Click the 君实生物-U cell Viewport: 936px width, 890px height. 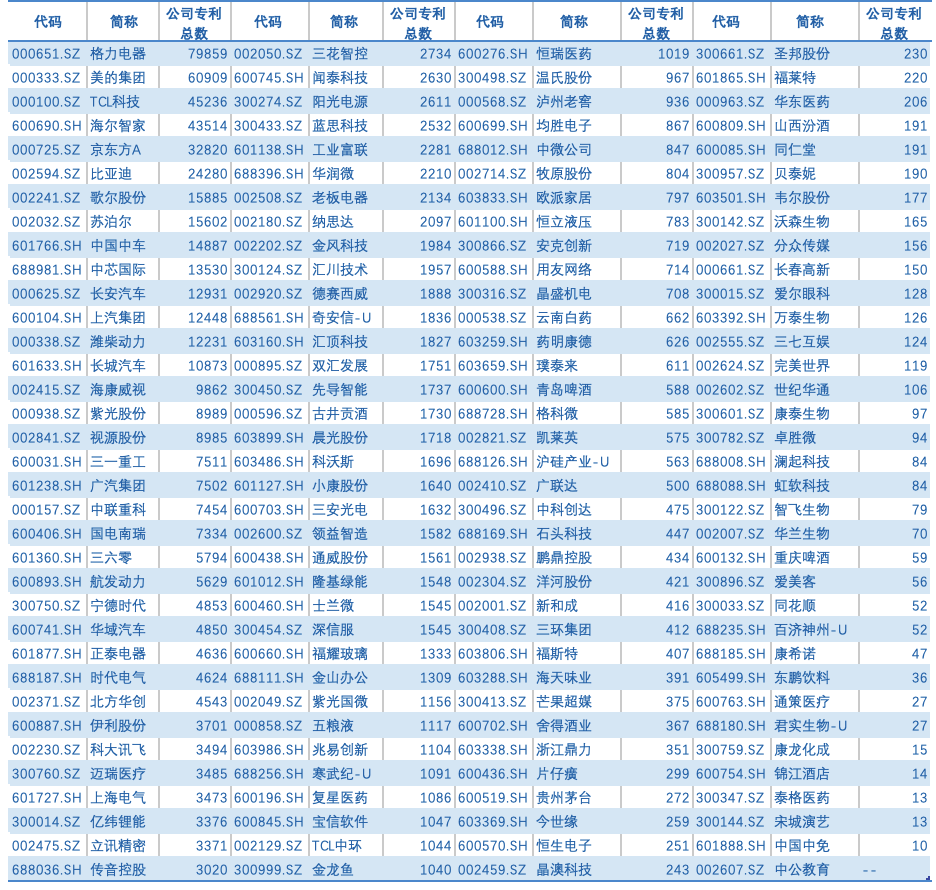coord(811,726)
